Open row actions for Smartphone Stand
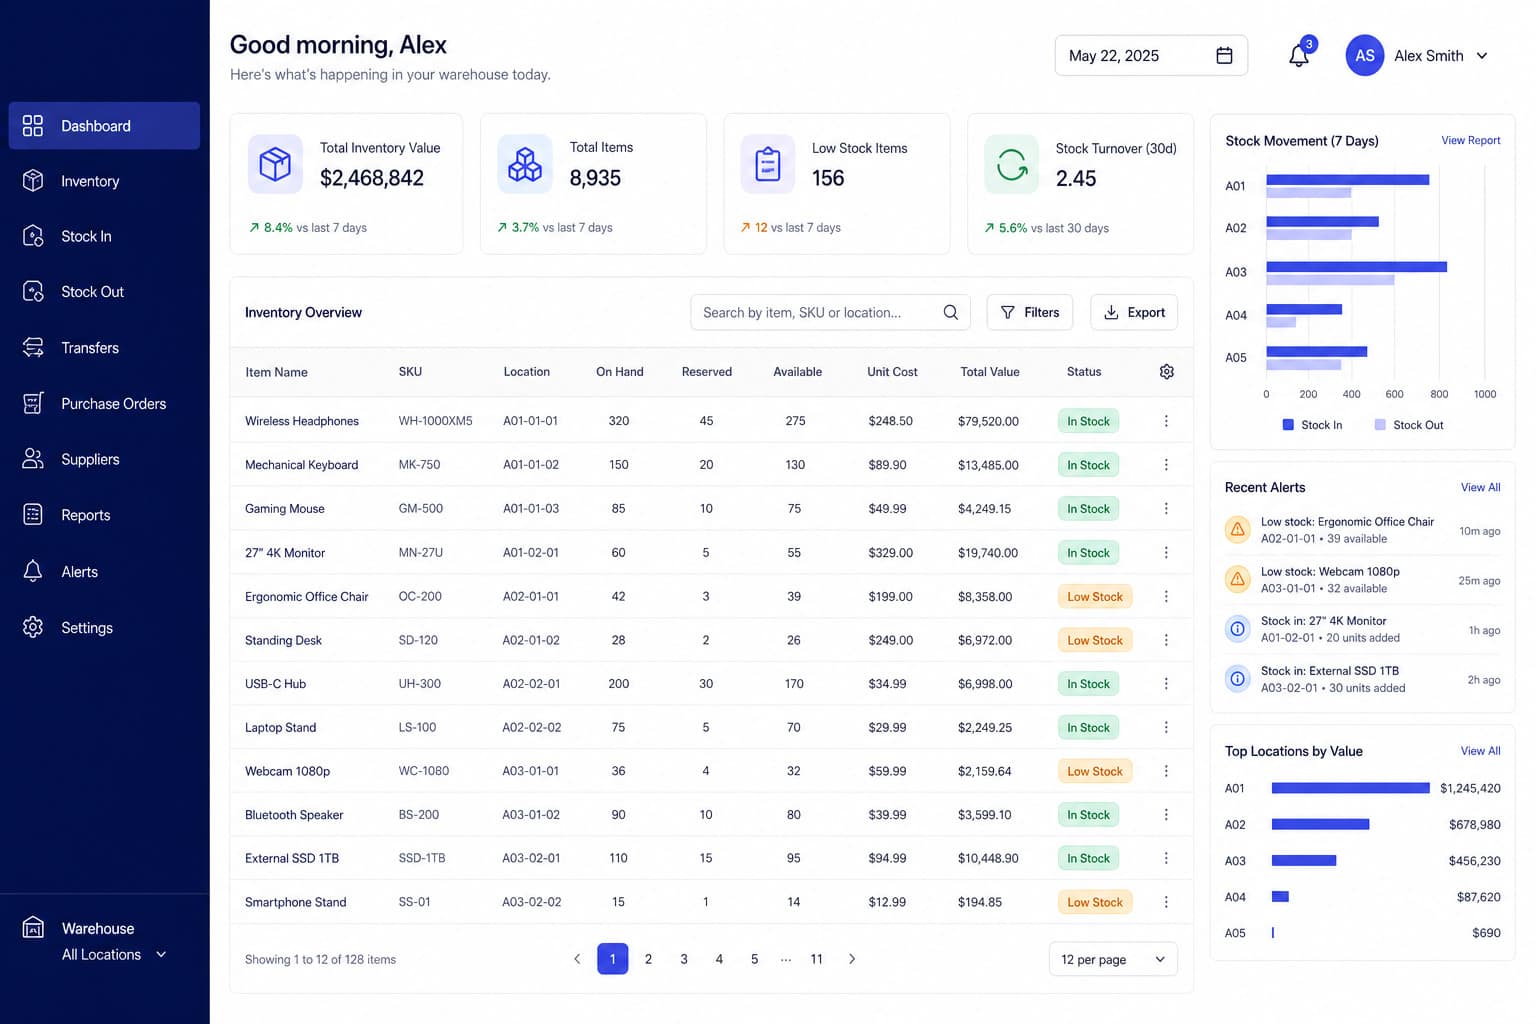Viewport: 1536px width, 1024px height. point(1166,902)
